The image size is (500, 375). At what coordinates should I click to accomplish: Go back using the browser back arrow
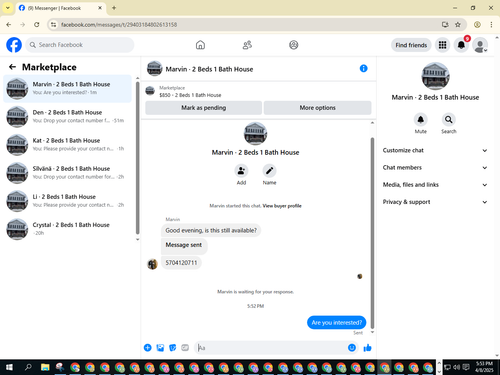pos(9,24)
